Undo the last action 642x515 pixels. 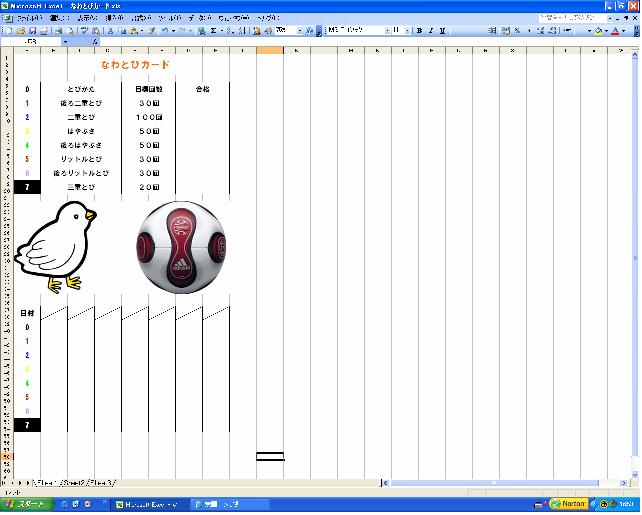[165, 31]
